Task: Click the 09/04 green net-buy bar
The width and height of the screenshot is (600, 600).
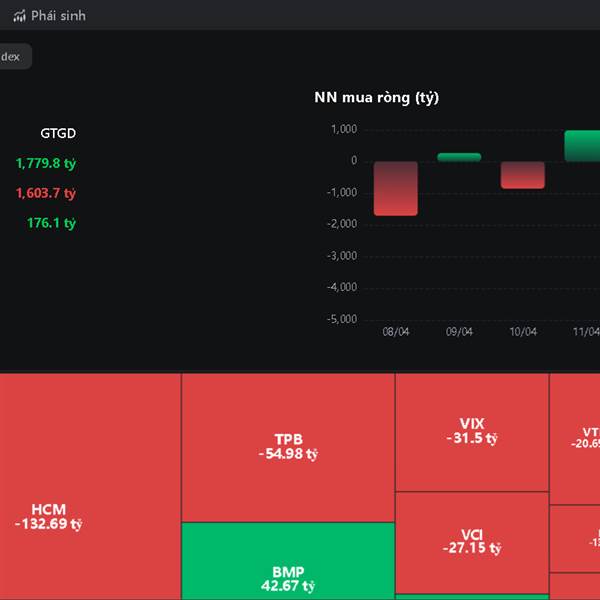Action: click(x=459, y=157)
